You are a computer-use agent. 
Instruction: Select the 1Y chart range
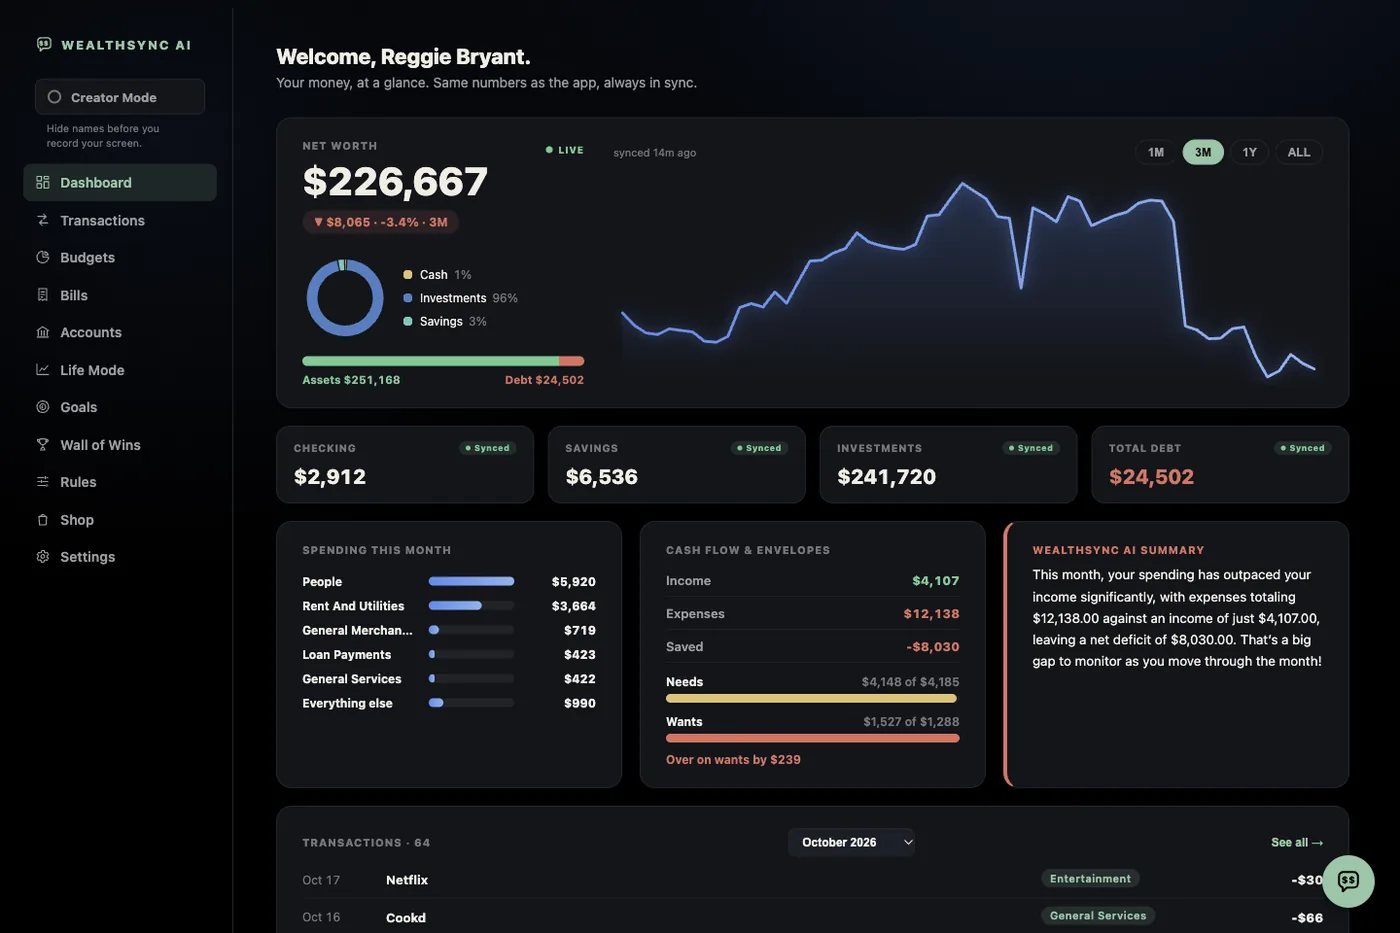[x=1250, y=152]
